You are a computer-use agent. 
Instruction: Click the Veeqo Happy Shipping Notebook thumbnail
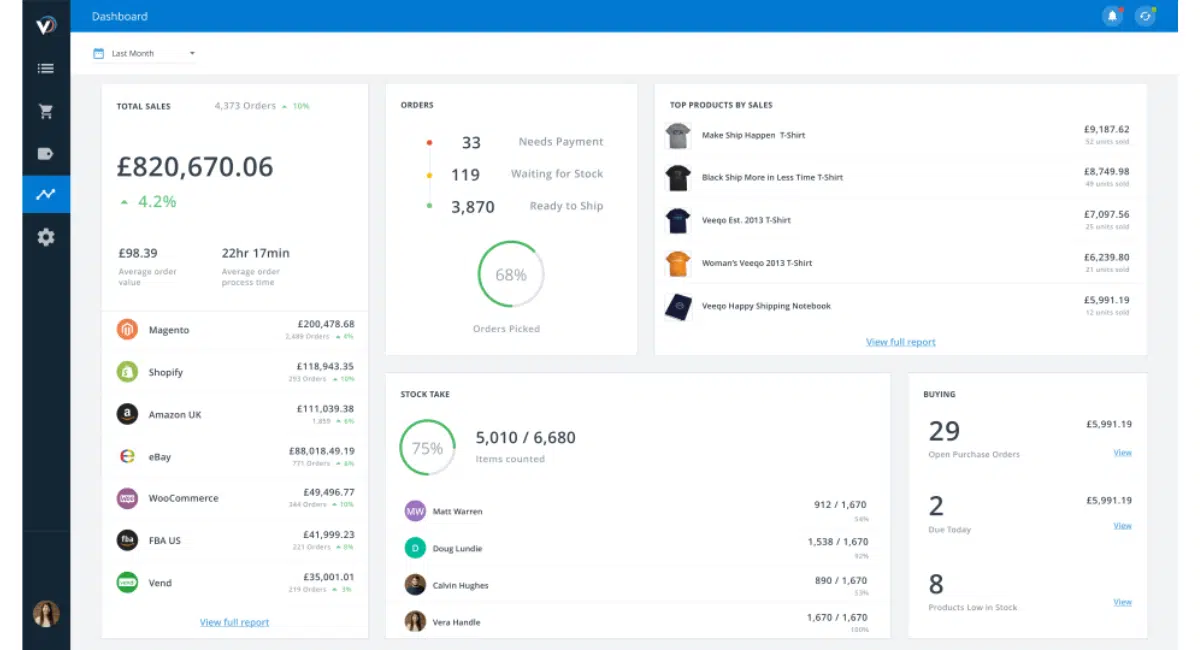[678, 307]
